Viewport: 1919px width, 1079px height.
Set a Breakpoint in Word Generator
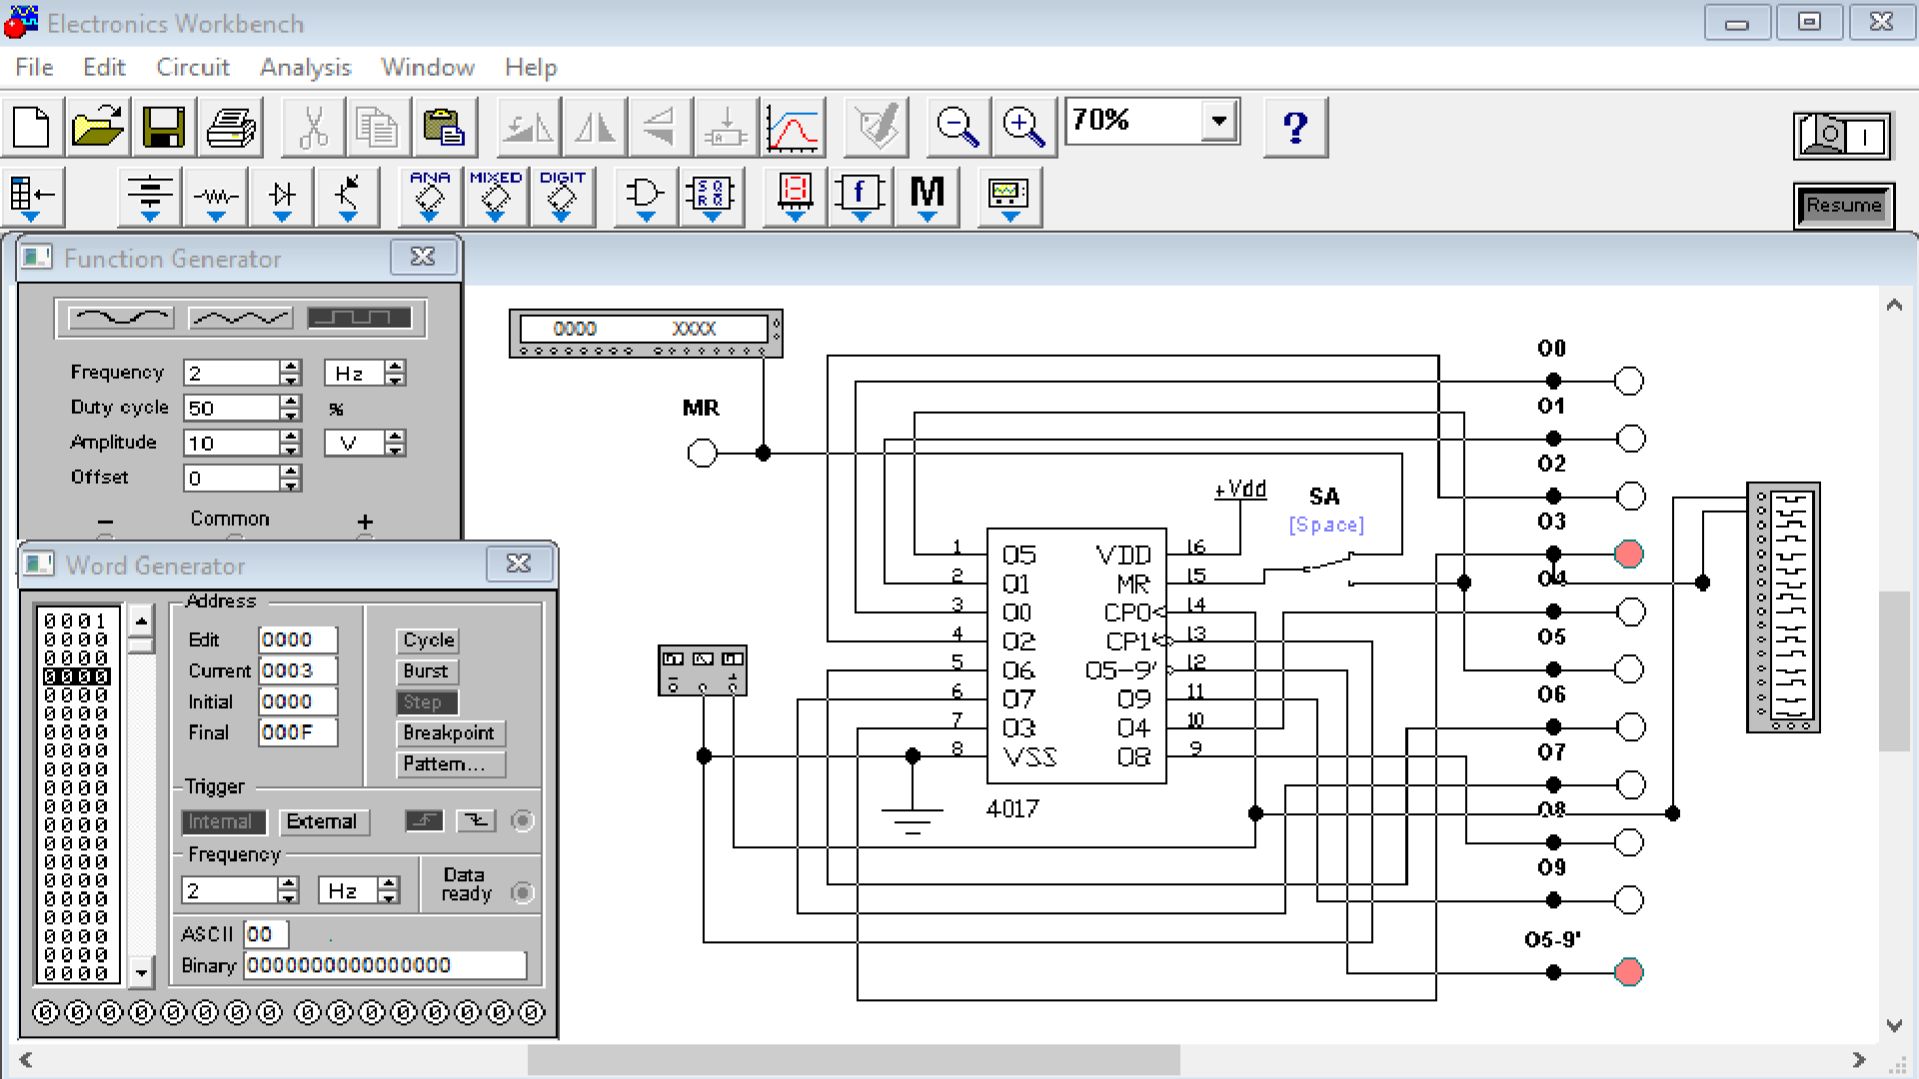[450, 733]
